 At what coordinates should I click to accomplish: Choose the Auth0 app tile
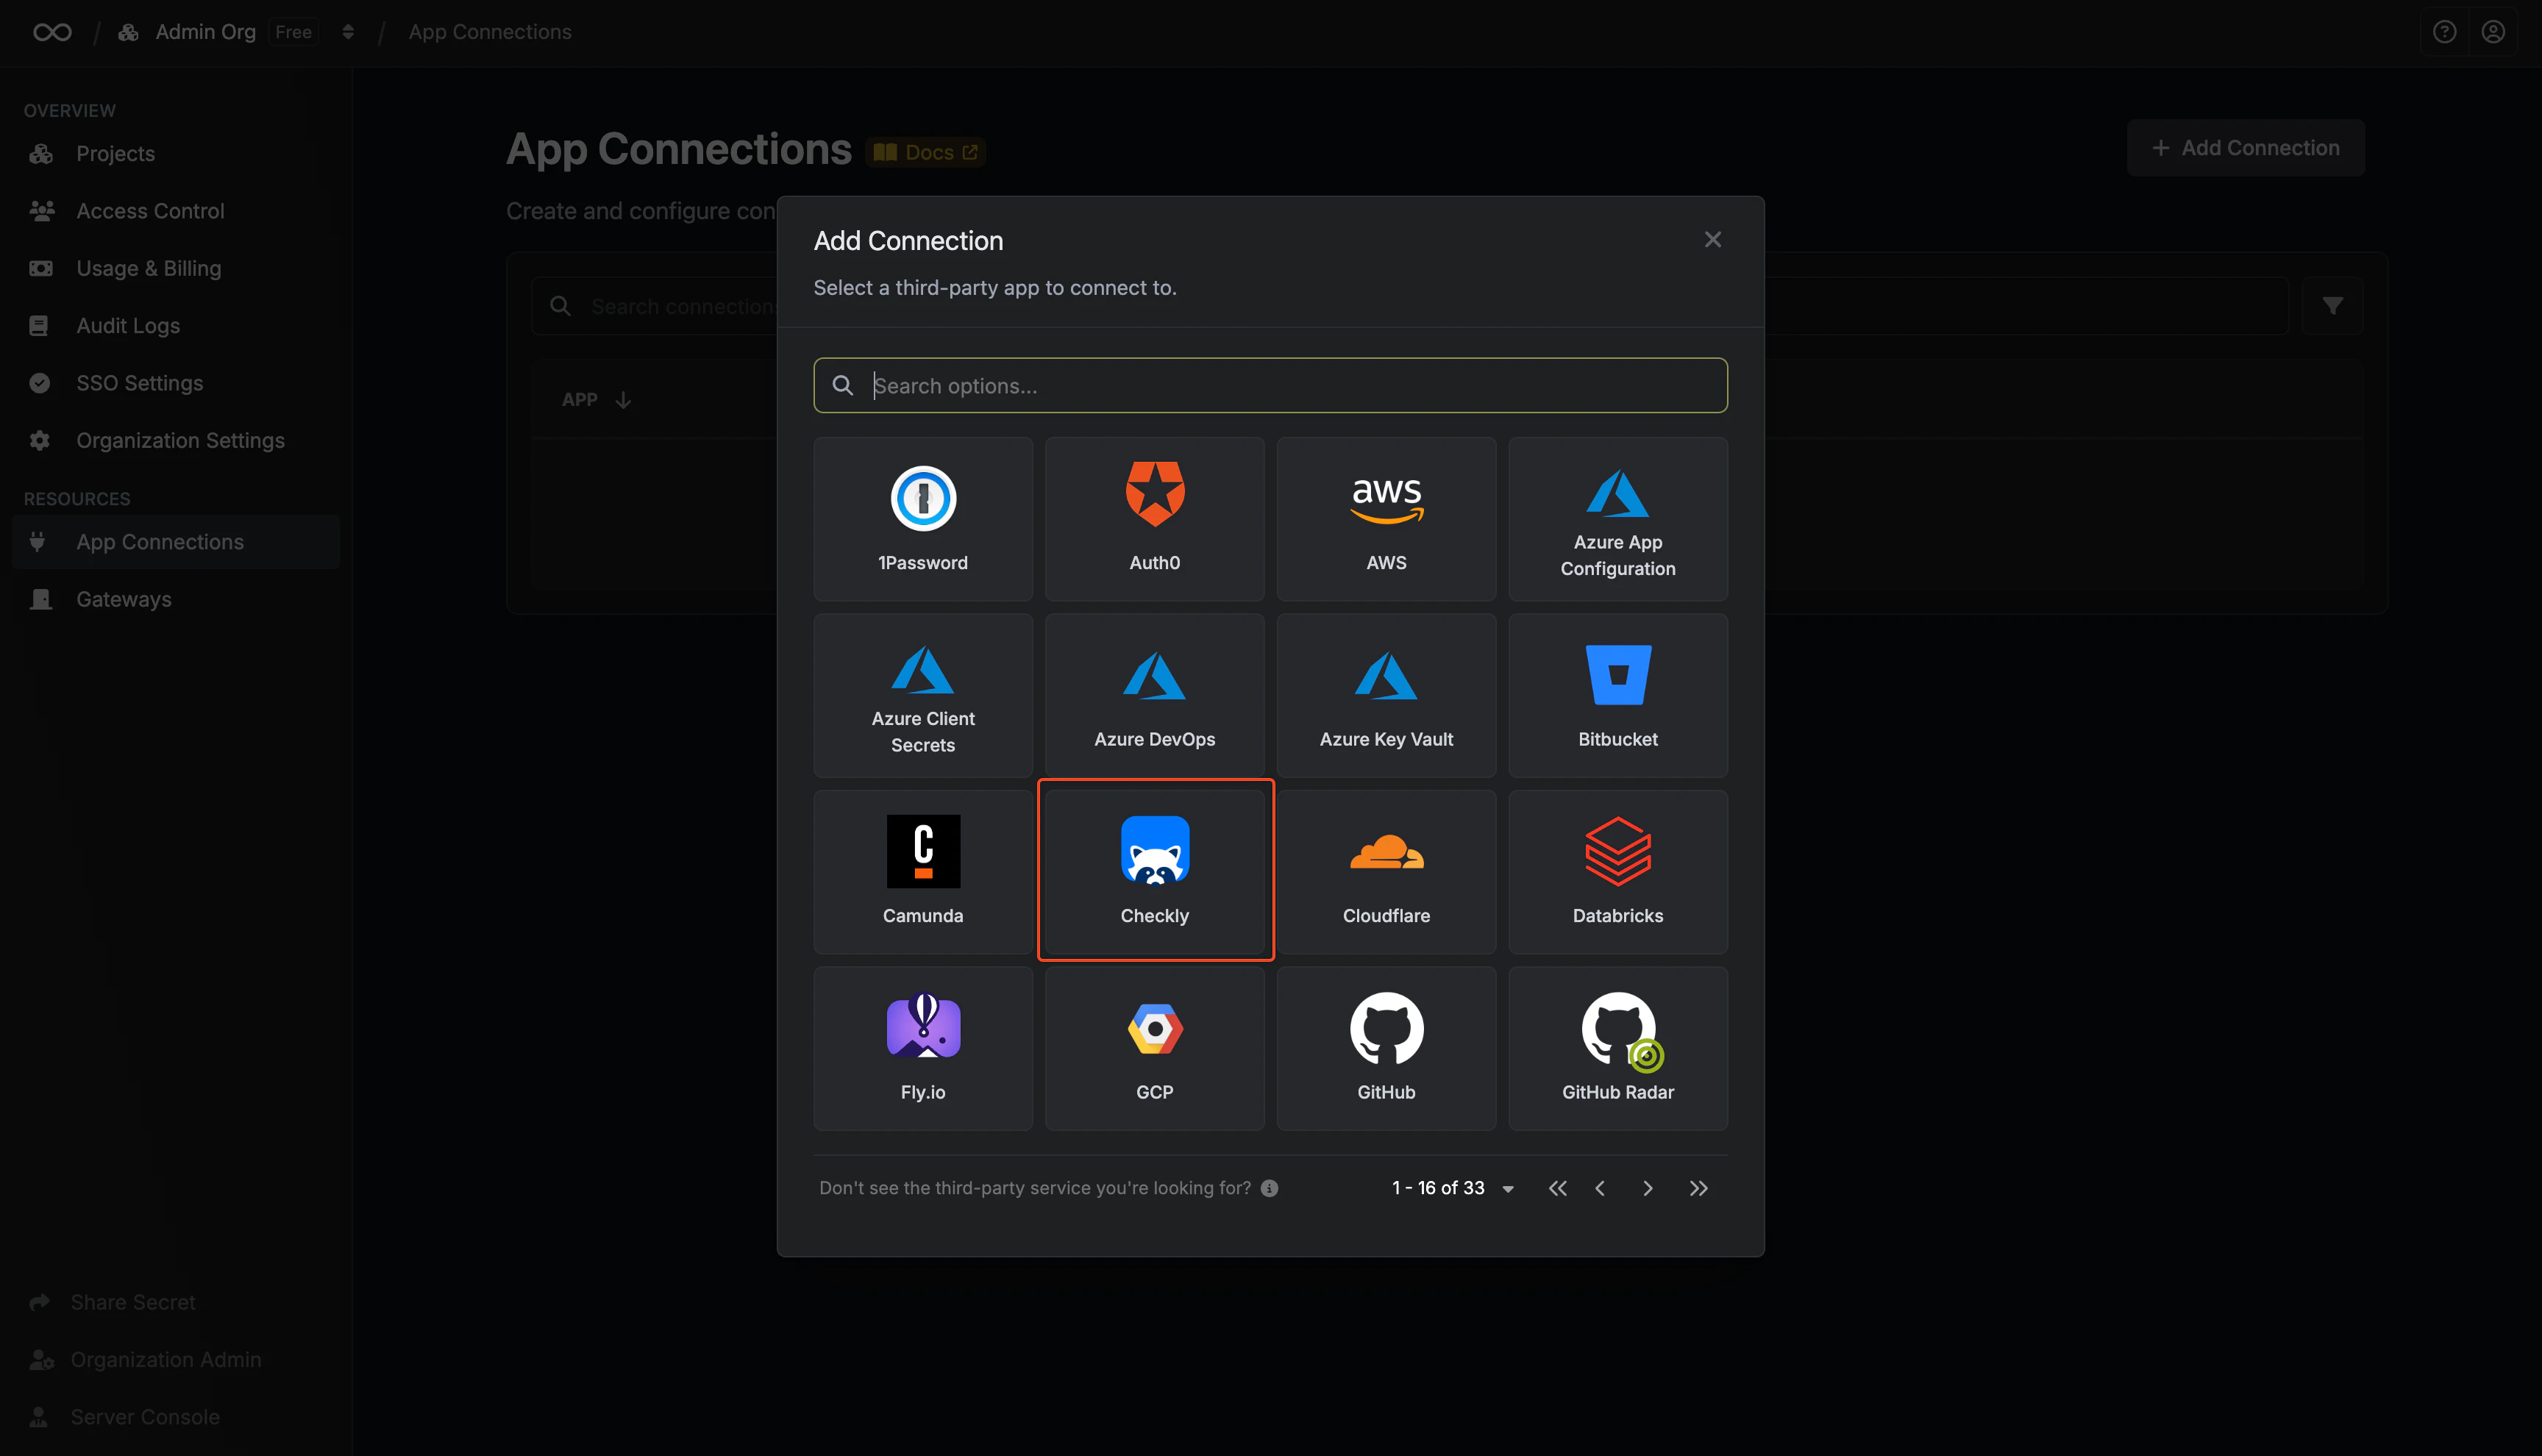click(x=1154, y=519)
